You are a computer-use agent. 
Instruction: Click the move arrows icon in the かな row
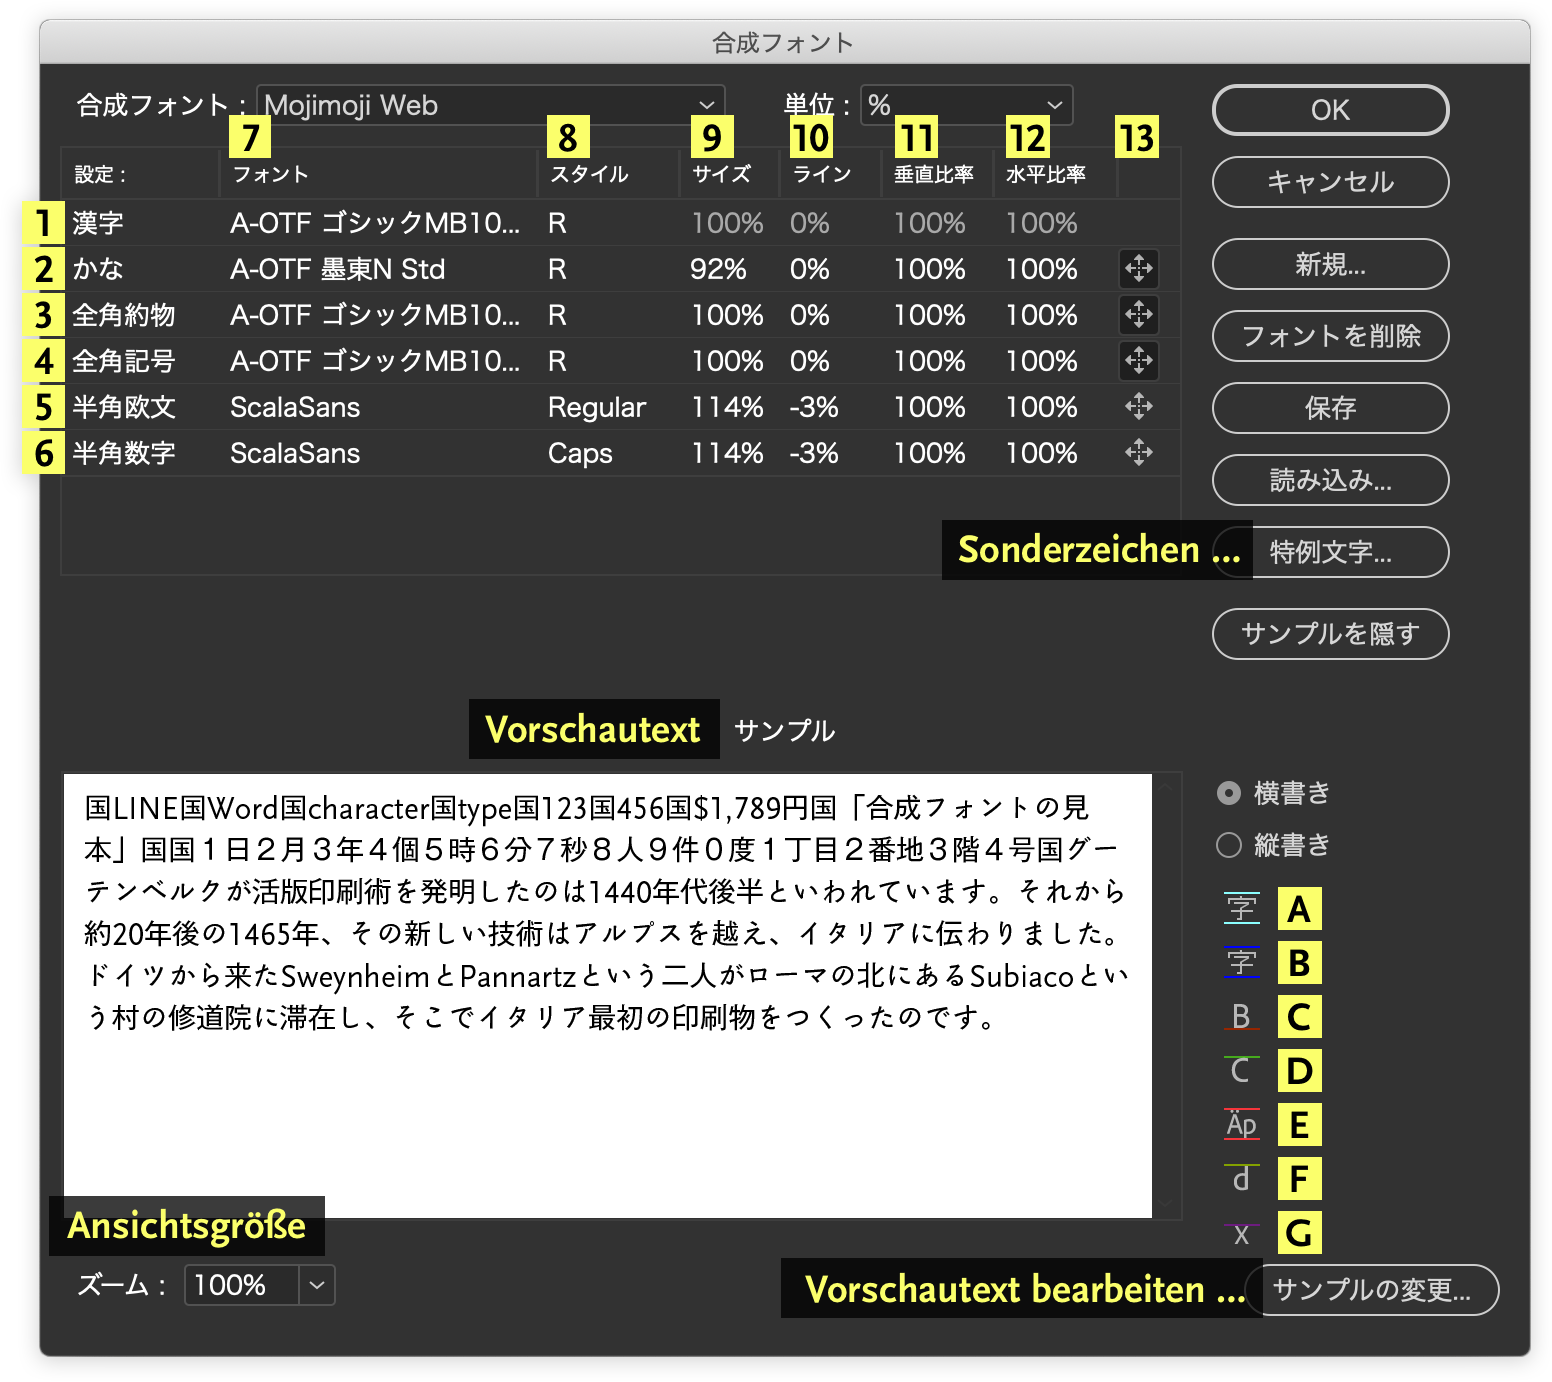tap(1138, 268)
